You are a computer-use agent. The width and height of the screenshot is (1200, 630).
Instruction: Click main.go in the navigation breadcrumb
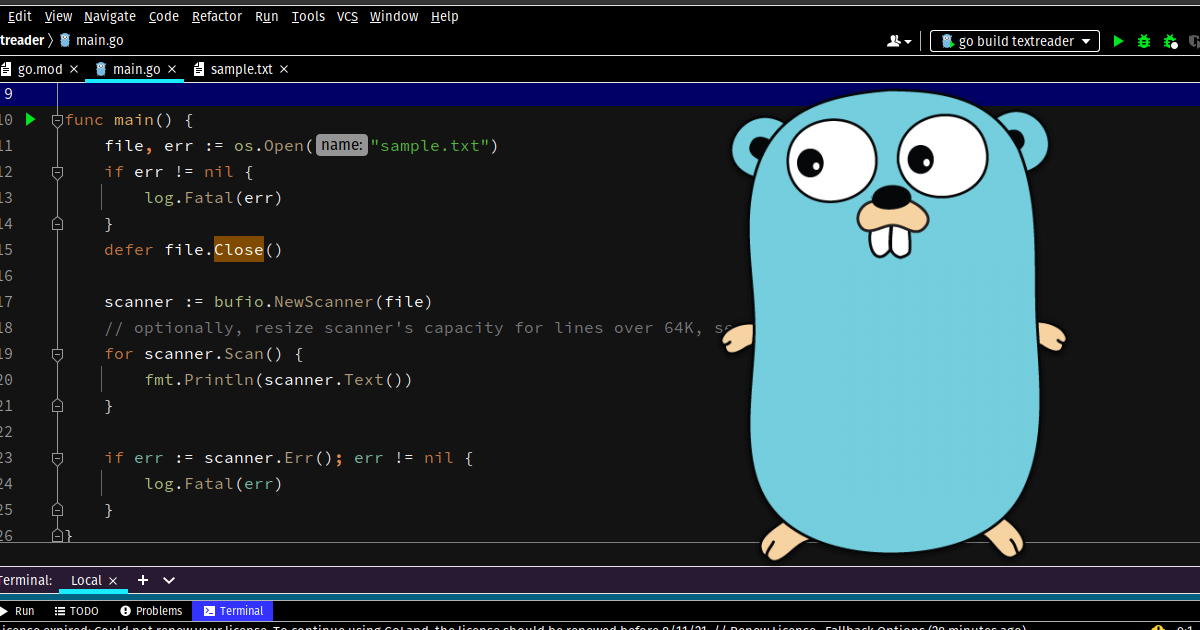point(91,41)
